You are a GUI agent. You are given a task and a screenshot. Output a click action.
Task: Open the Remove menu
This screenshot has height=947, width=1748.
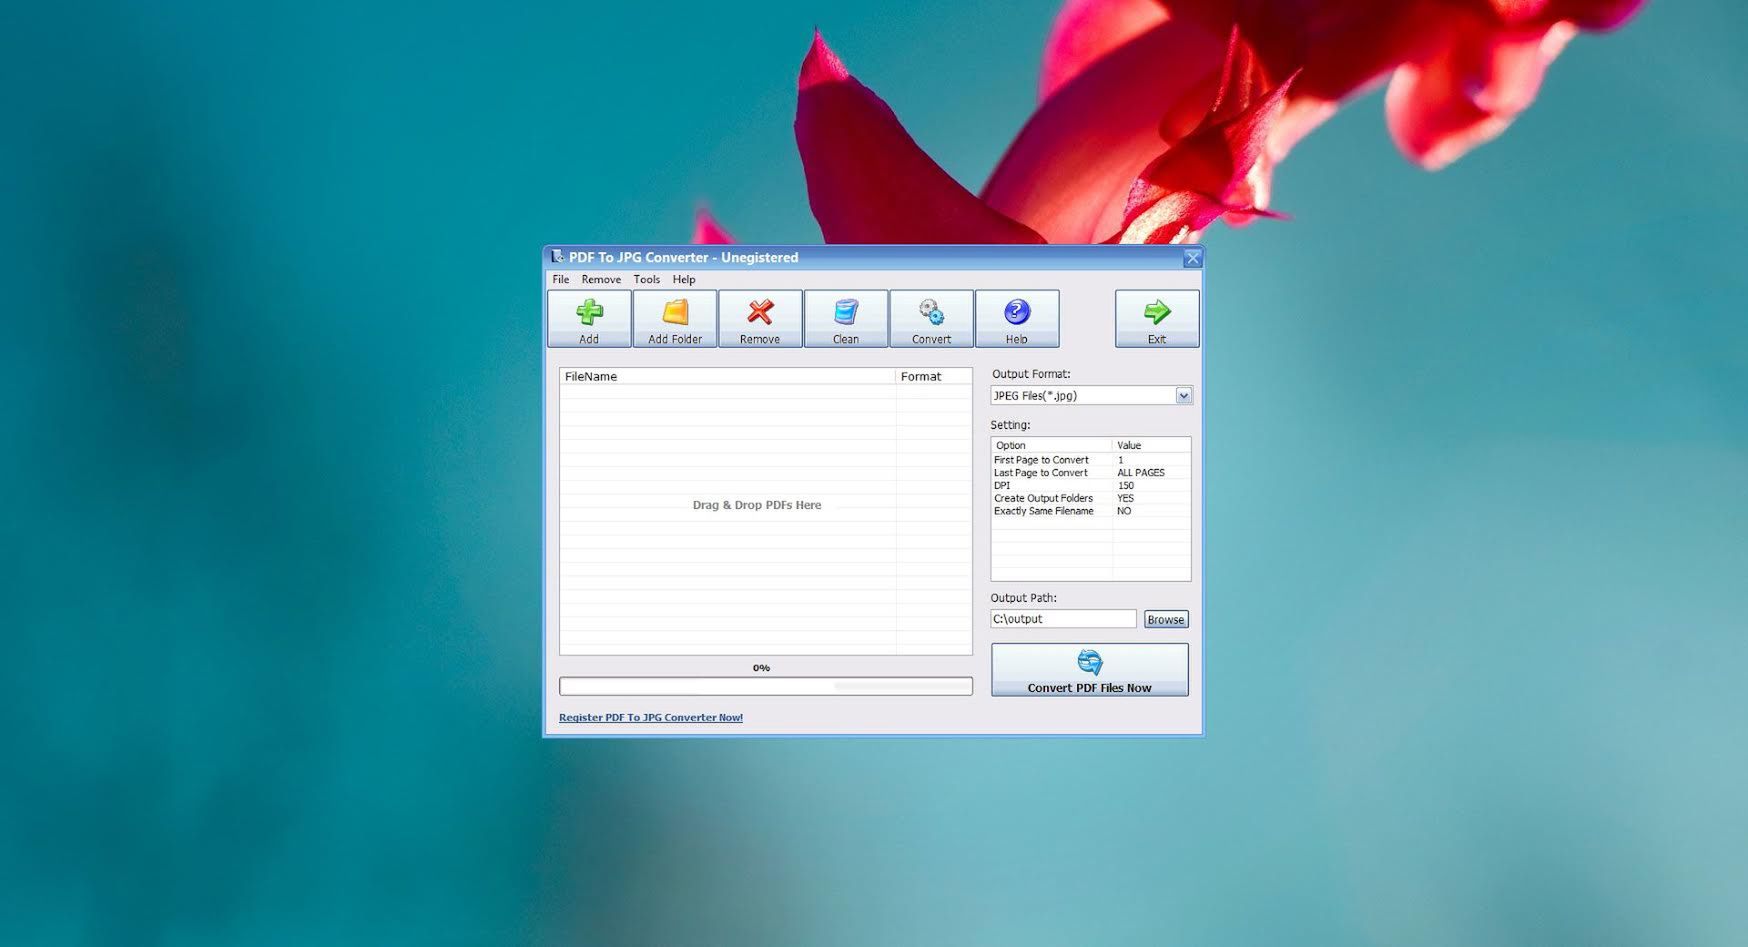[600, 279]
